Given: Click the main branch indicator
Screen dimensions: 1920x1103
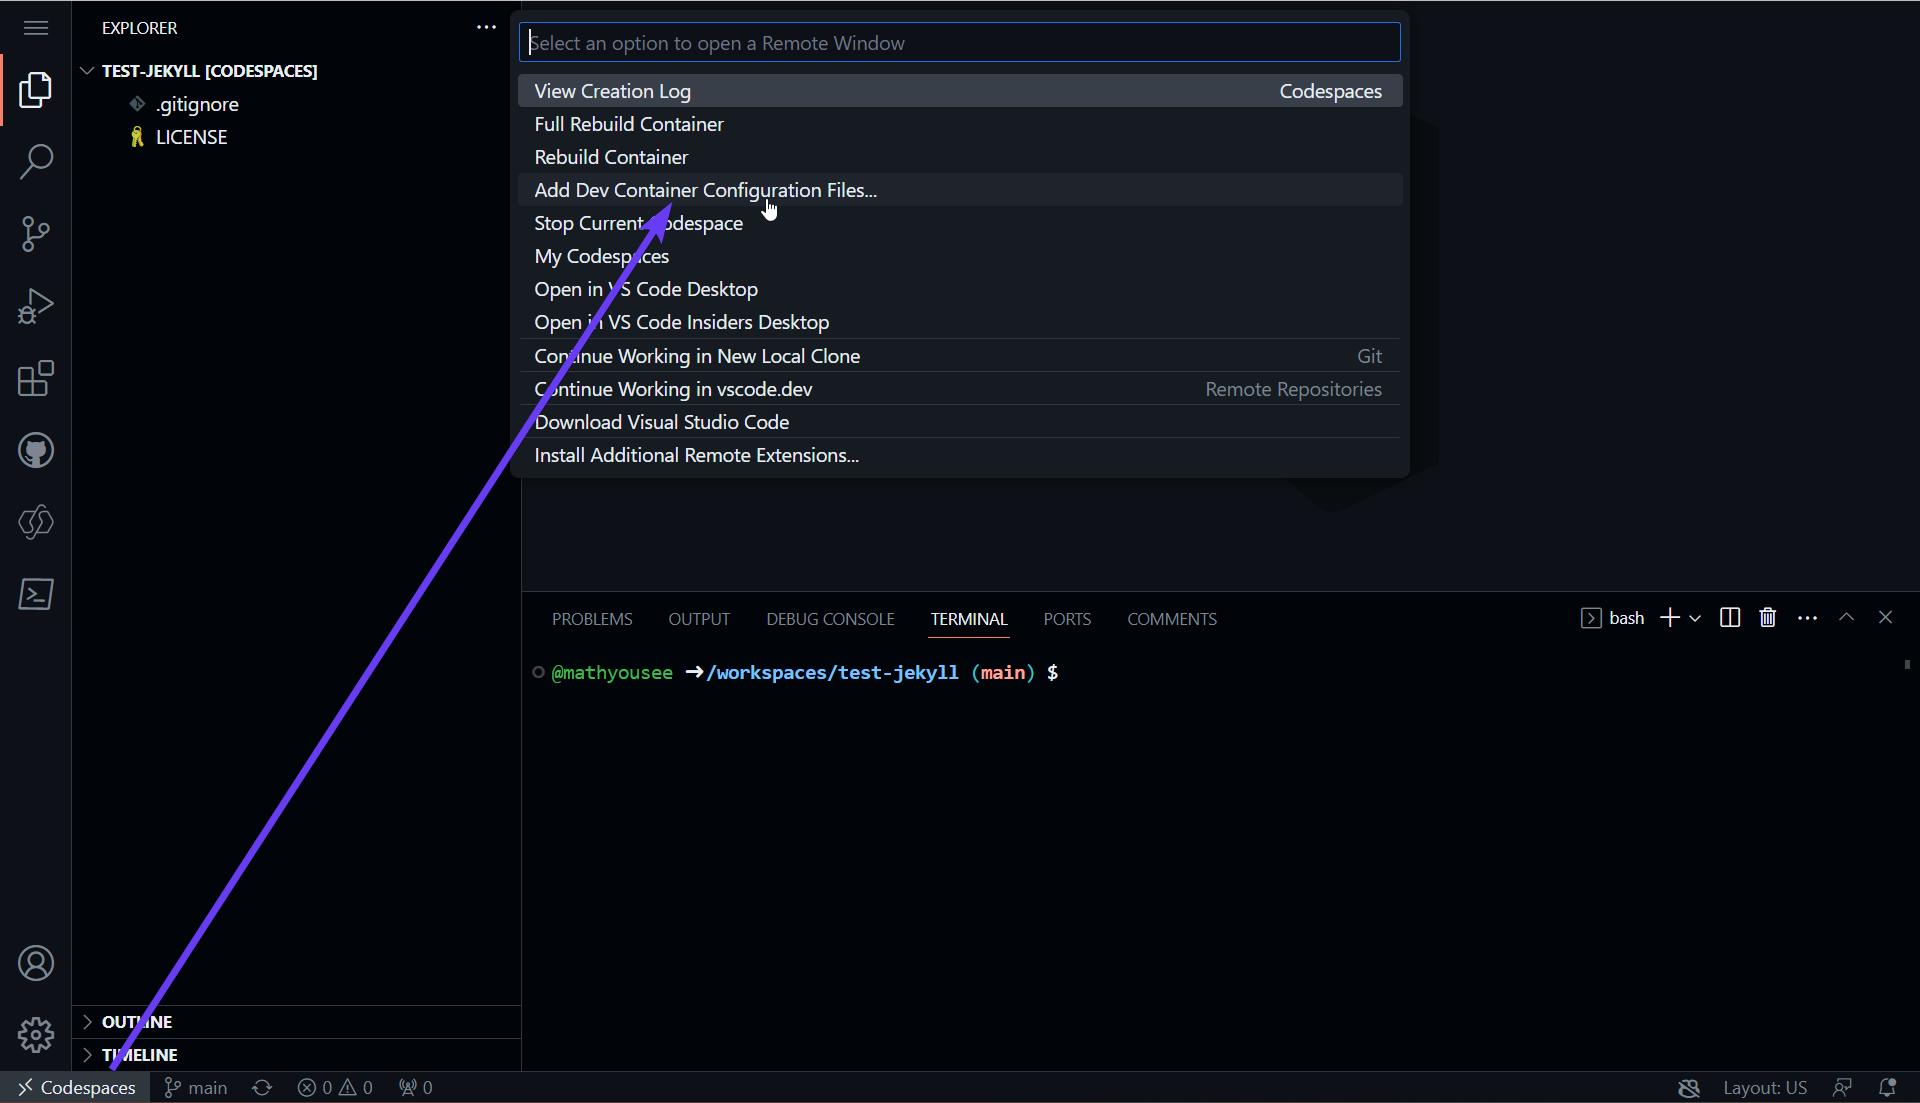Looking at the screenshot, I should [x=195, y=1087].
